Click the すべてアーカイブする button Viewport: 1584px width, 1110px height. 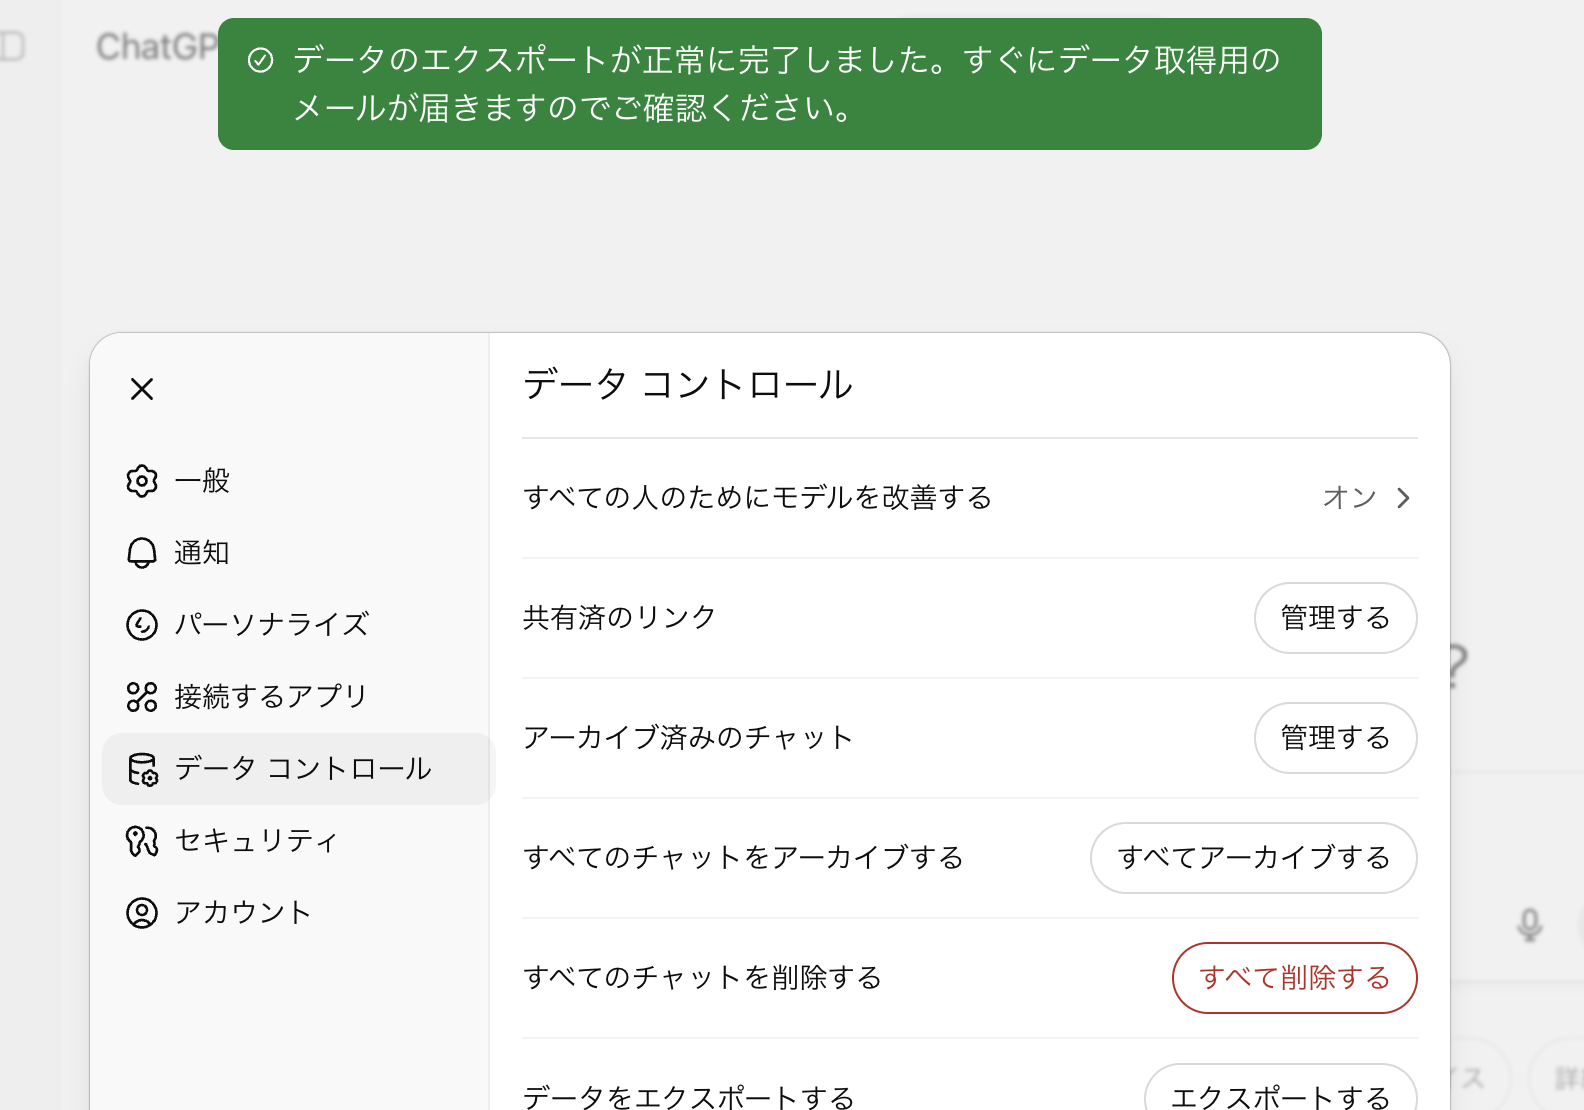pos(1253,858)
